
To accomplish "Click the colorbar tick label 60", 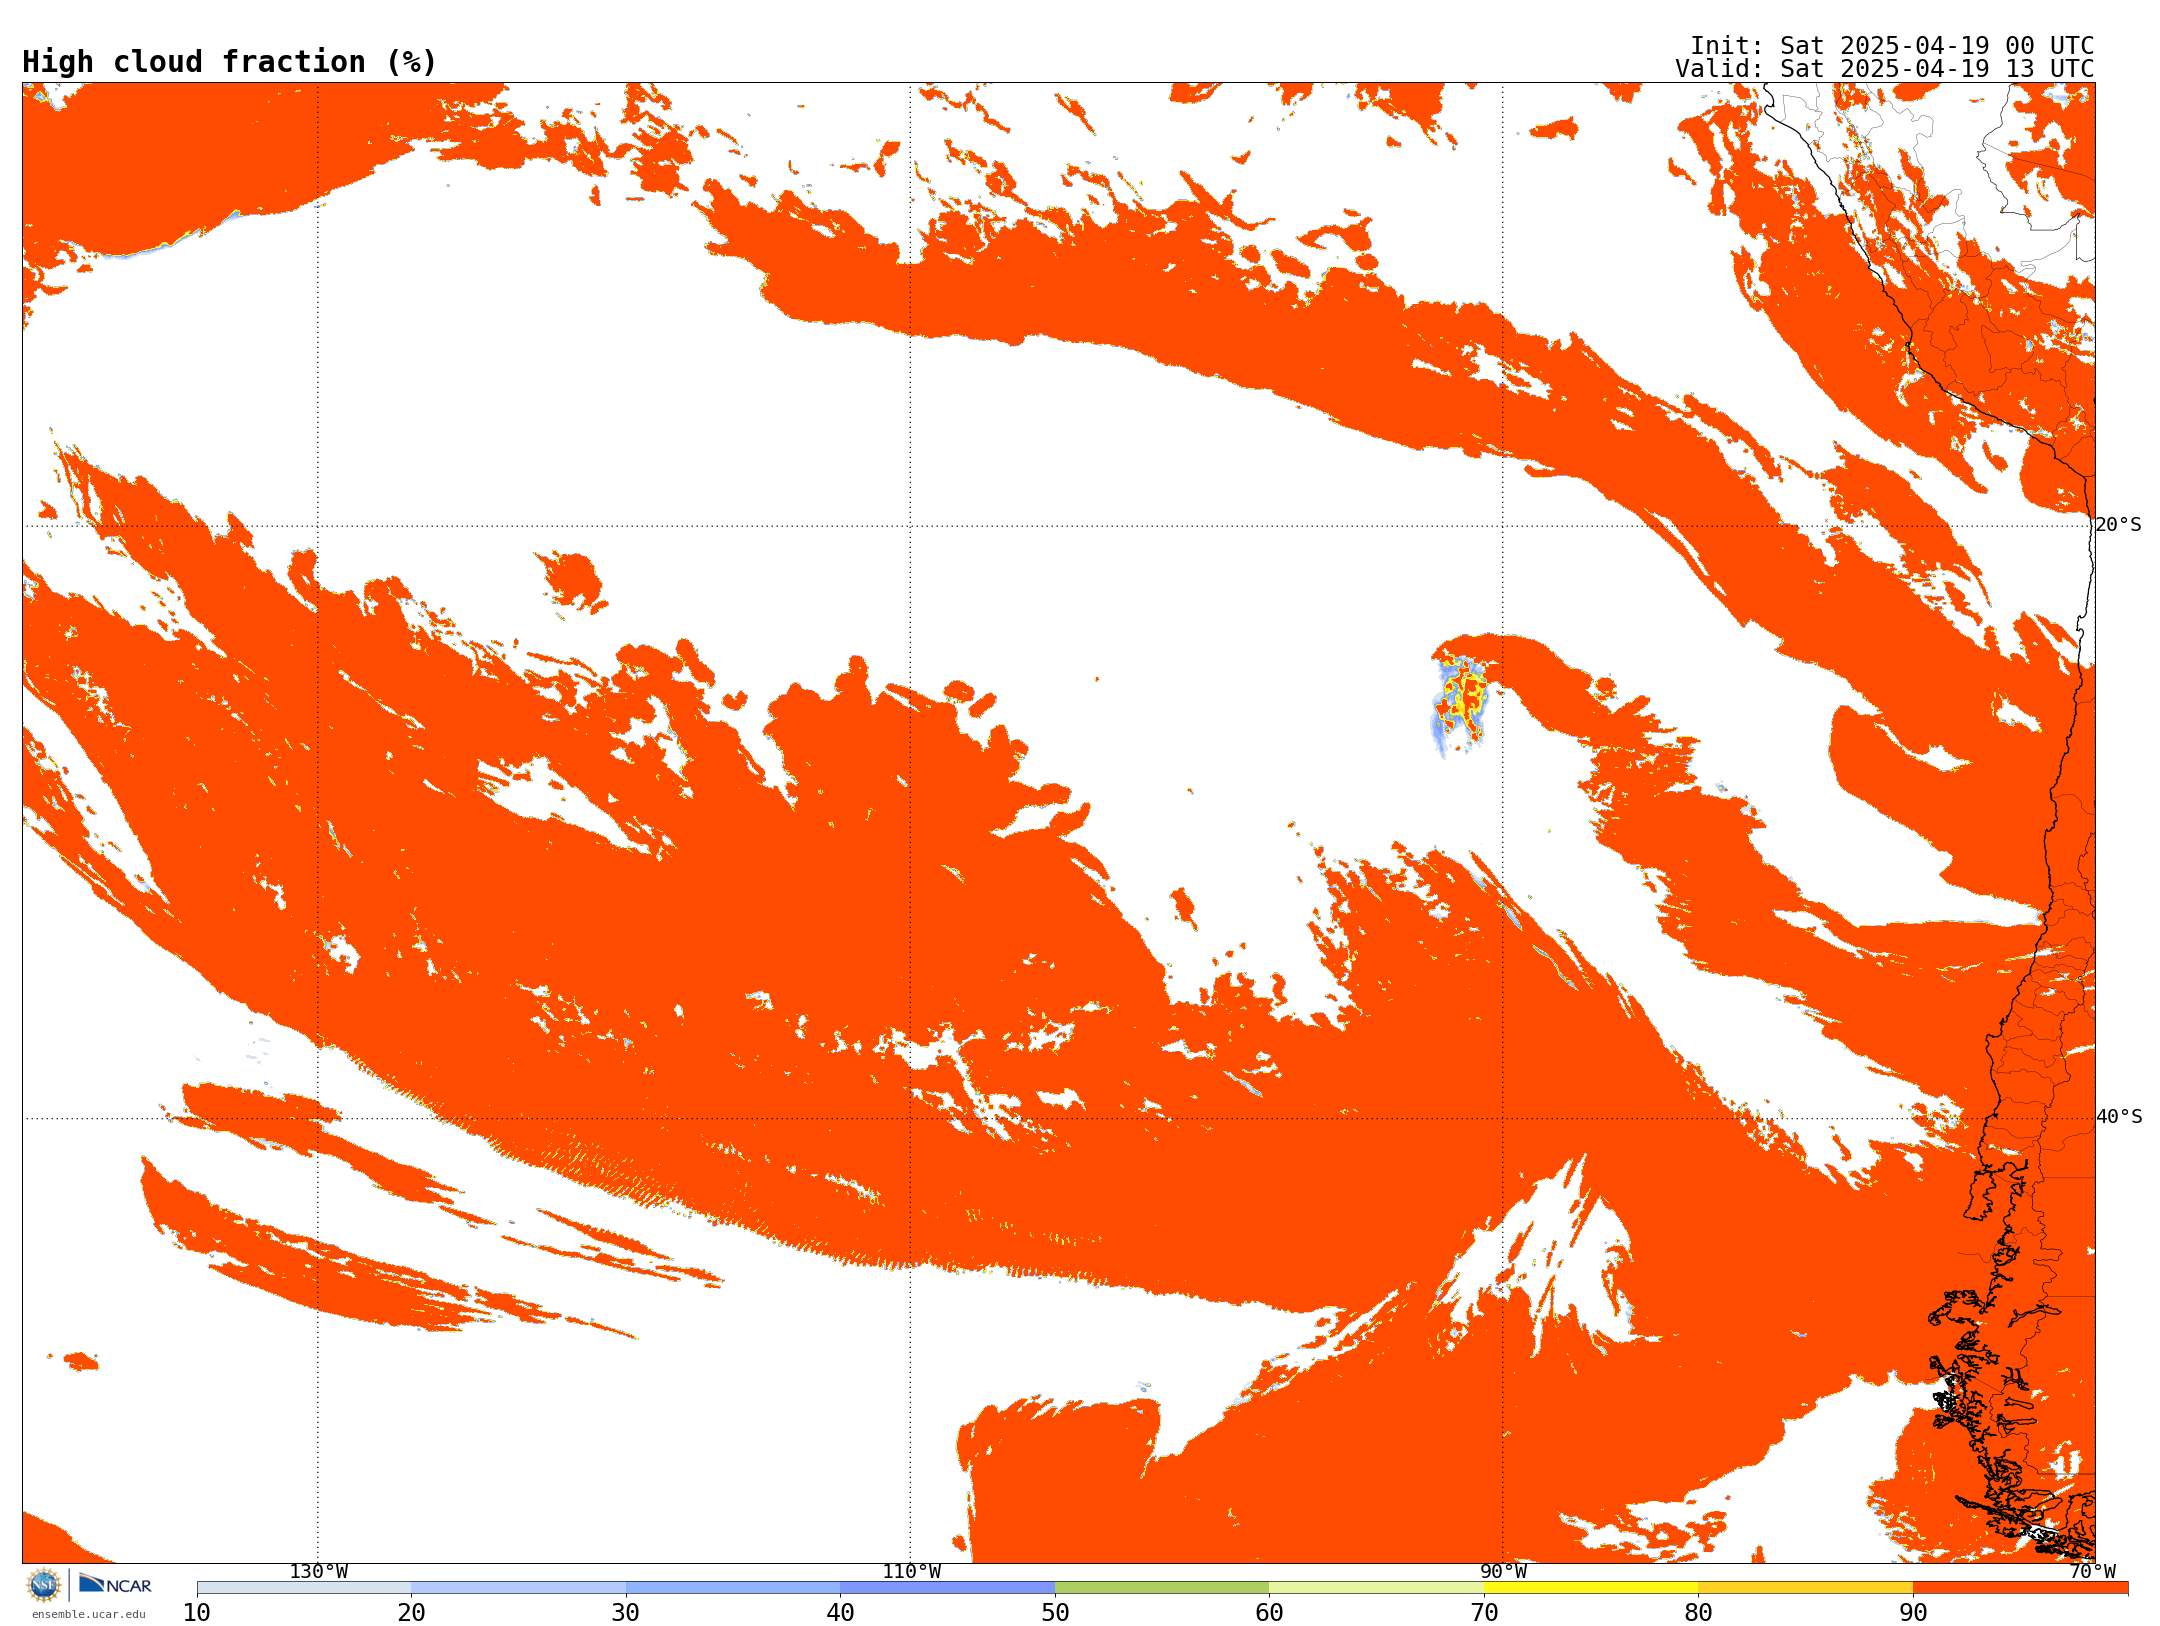I will coord(1269,1613).
